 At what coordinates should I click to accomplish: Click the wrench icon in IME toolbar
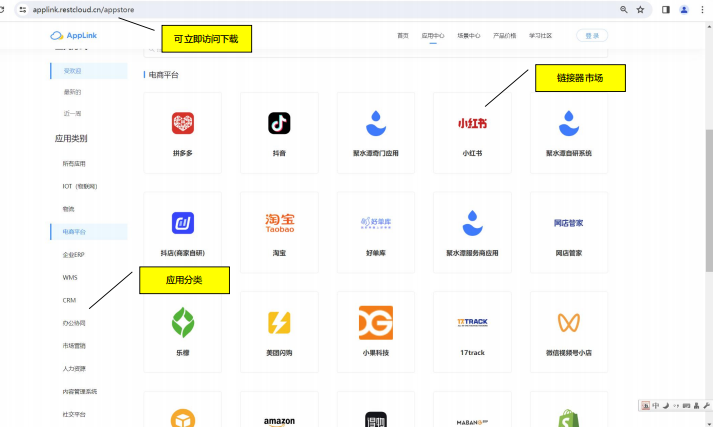pyautogui.click(x=707, y=406)
